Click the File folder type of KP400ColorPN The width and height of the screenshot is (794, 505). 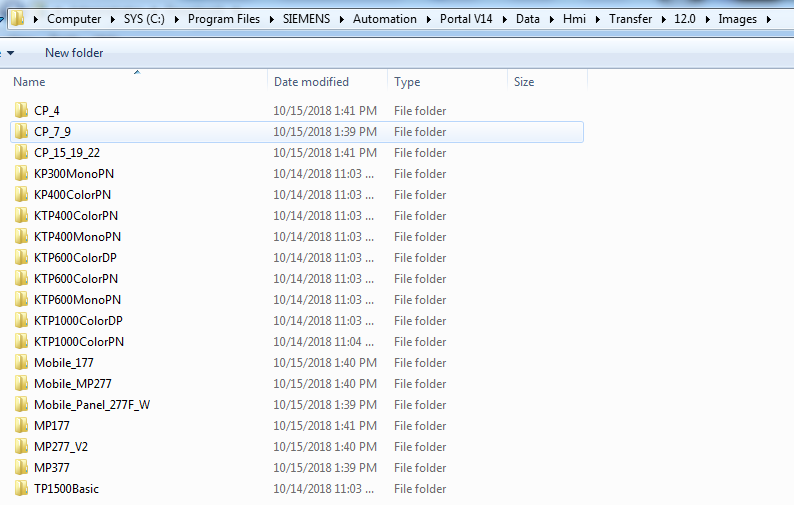(x=420, y=195)
